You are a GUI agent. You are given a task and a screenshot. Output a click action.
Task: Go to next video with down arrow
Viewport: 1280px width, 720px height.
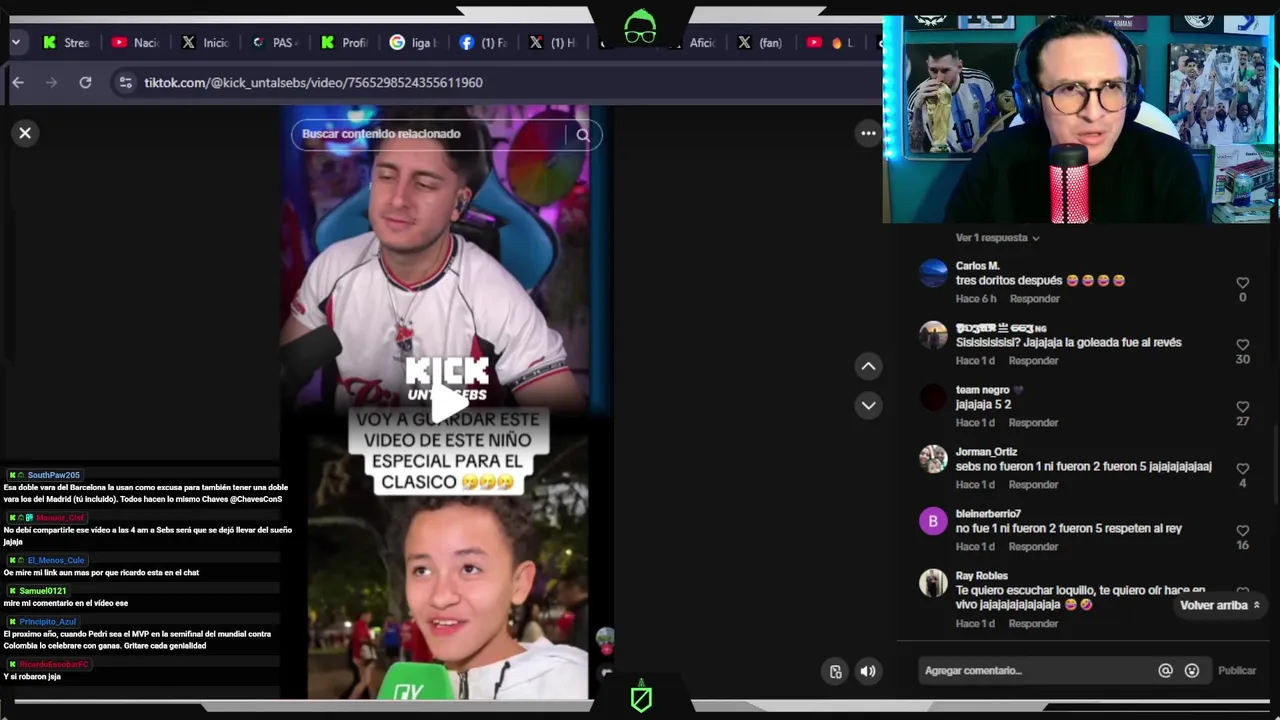pos(868,405)
